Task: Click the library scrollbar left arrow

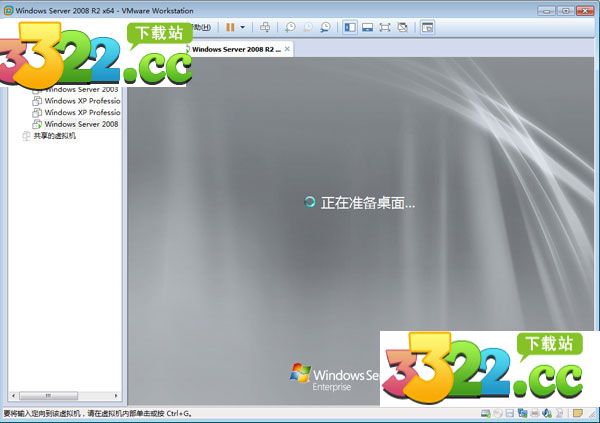Action: coord(14,395)
